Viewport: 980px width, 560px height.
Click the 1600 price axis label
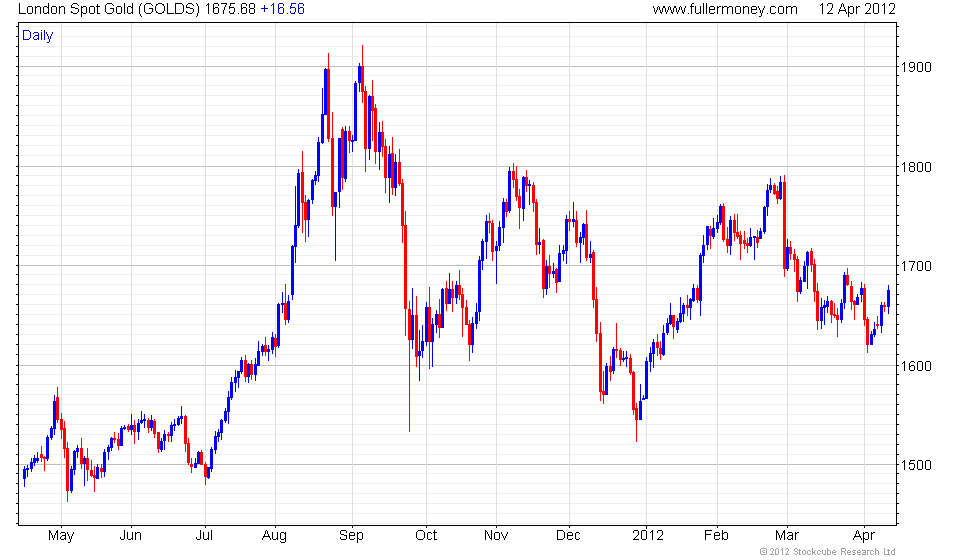(x=916, y=366)
